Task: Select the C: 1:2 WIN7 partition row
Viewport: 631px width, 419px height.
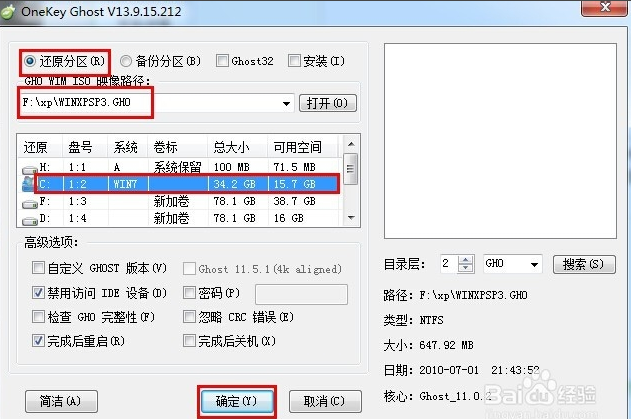Action: [x=179, y=184]
